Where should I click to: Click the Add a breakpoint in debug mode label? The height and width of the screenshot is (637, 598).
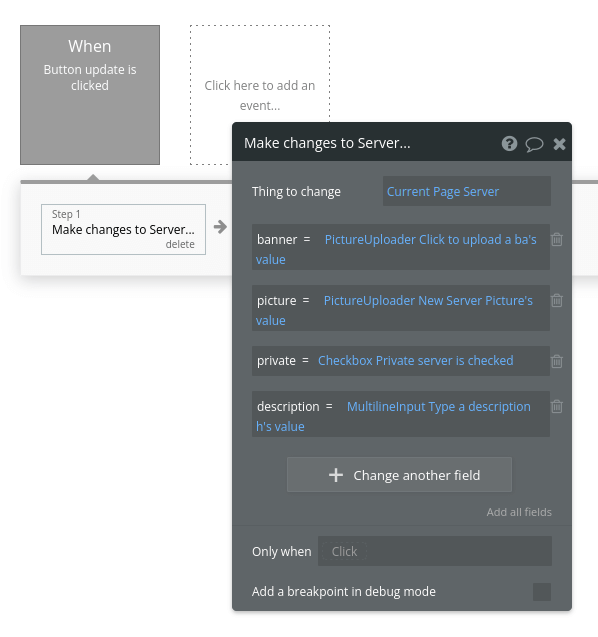pyautogui.click(x=344, y=592)
